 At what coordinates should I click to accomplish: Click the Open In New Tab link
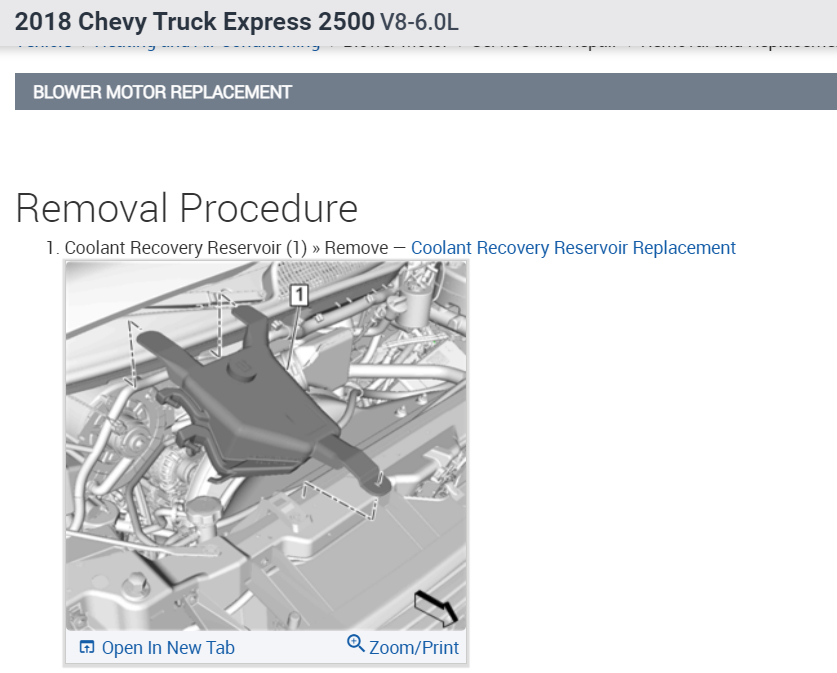coord(168,647)
